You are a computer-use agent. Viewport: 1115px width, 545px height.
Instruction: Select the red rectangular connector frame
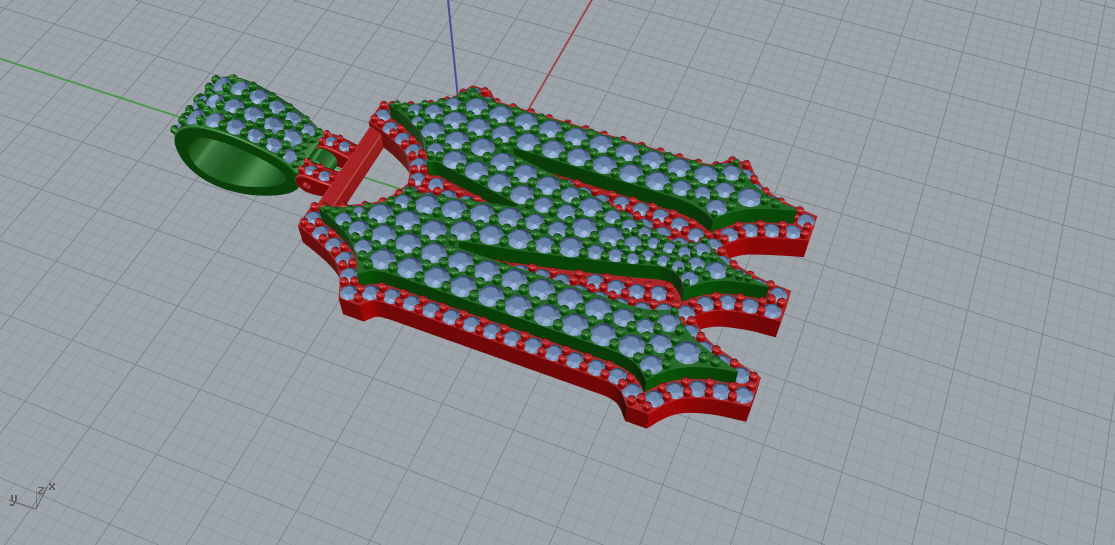(353, 166)
